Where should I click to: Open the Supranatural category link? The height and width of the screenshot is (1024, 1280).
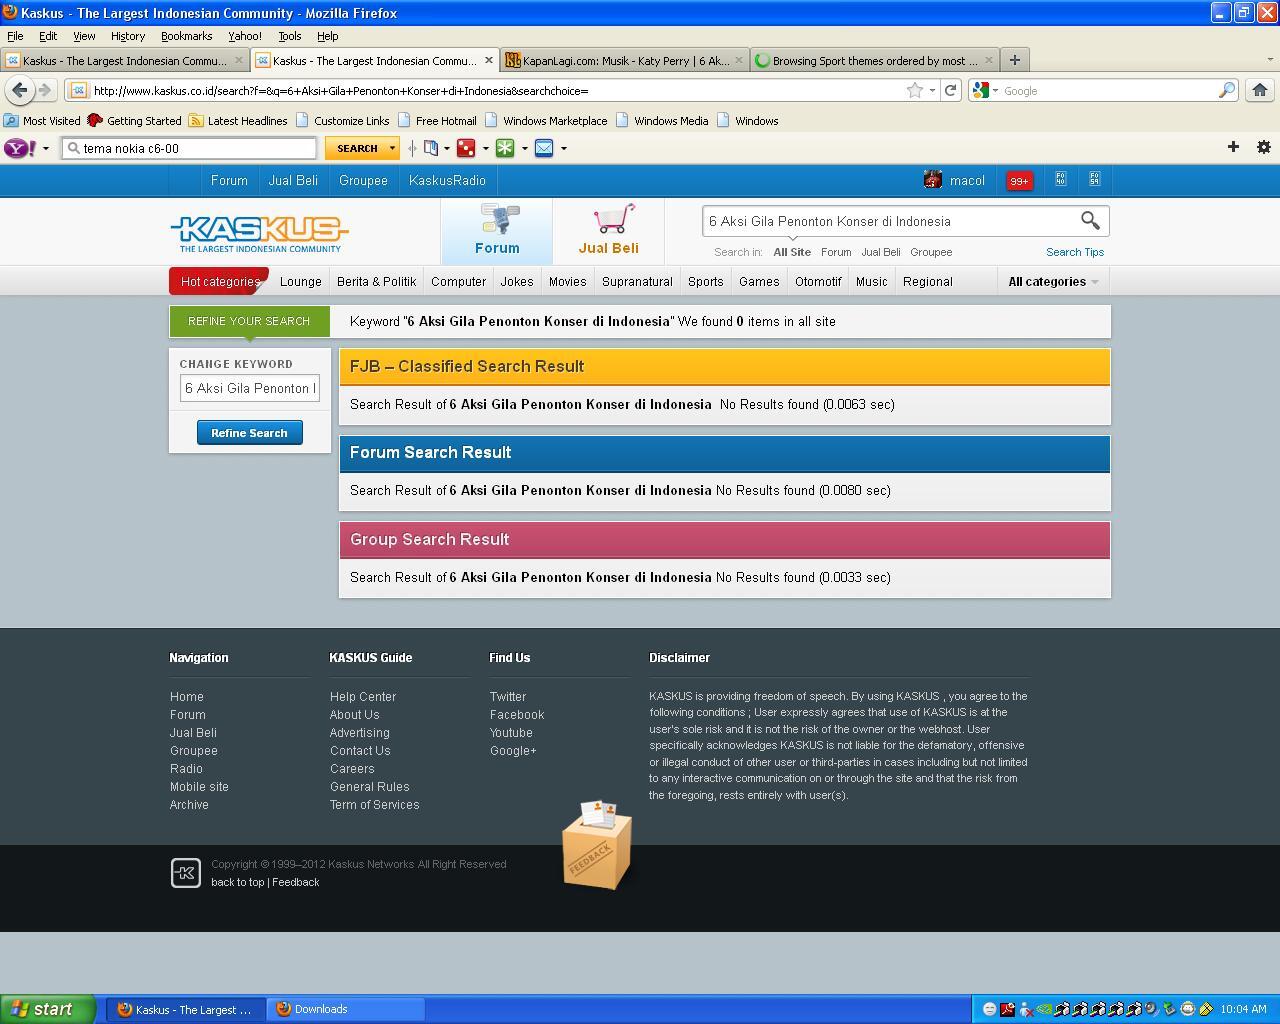[x=637, y=282]
